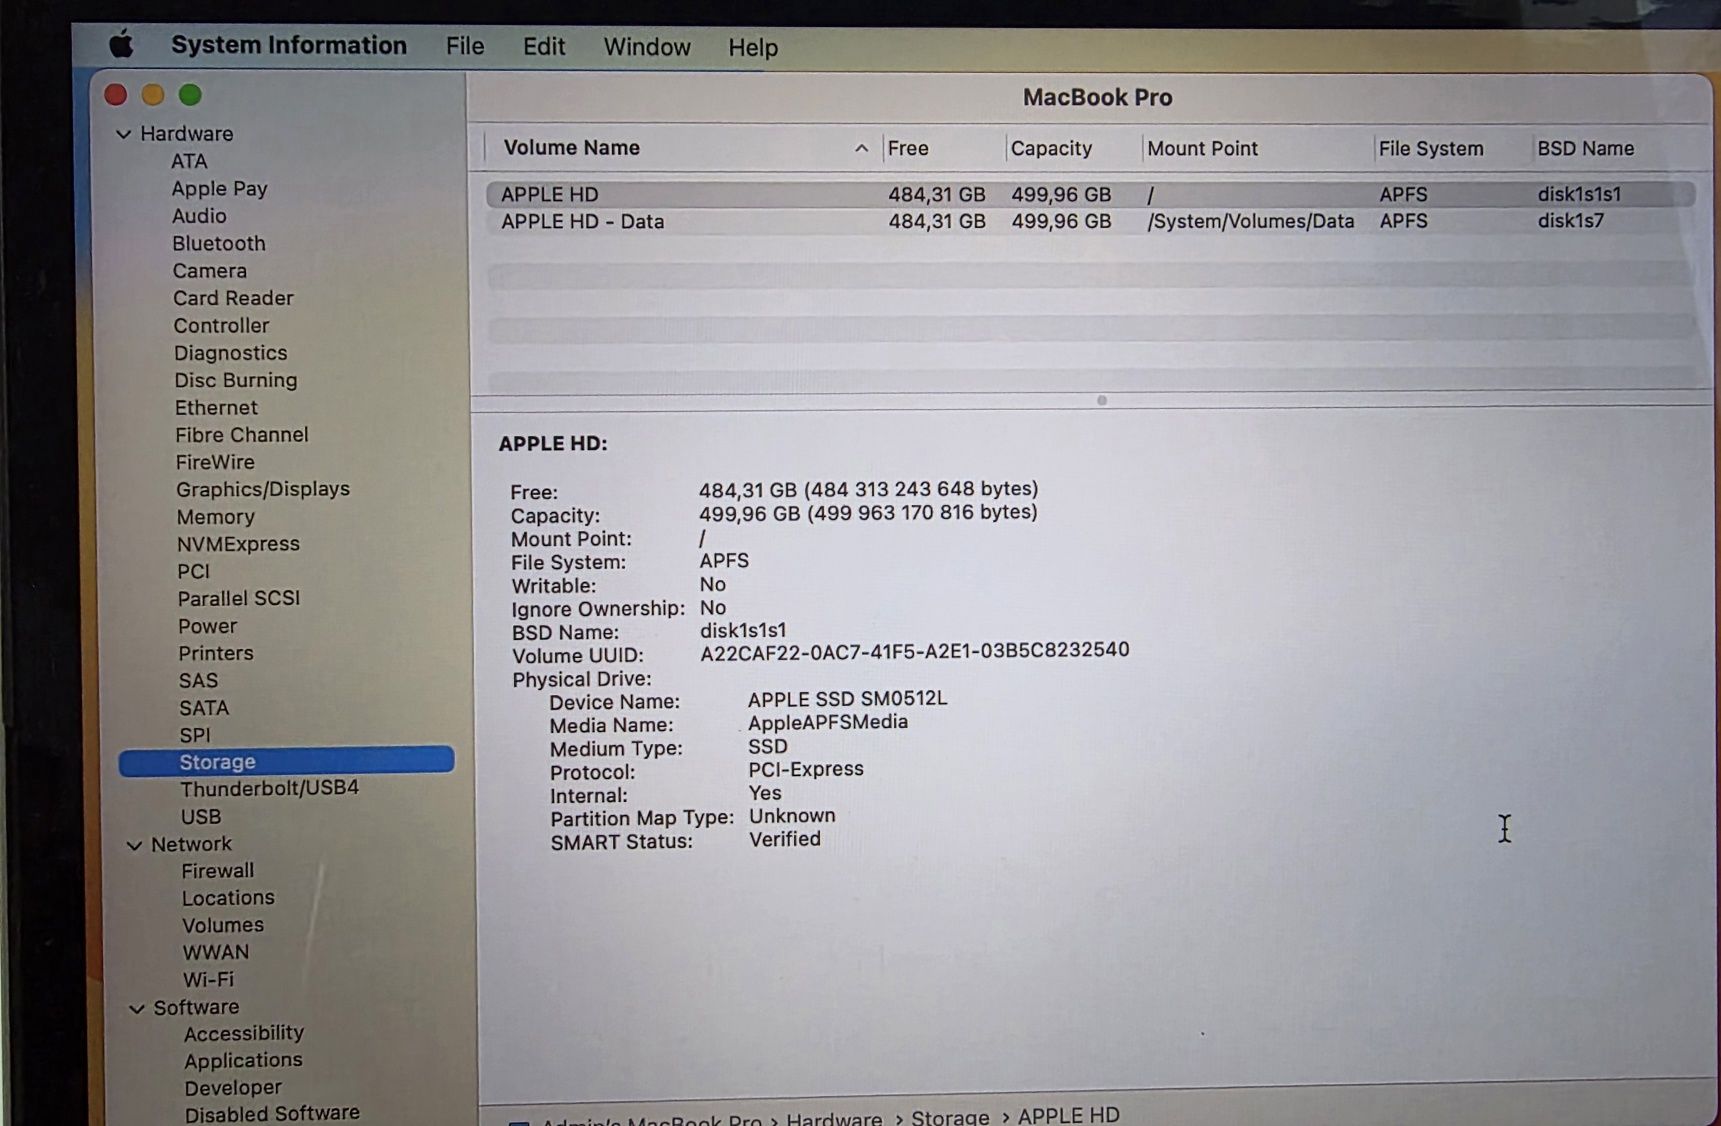Screen dimensions: 1721x1126
Task: Select PCI in the sidebar
Action: coord(194,571)
